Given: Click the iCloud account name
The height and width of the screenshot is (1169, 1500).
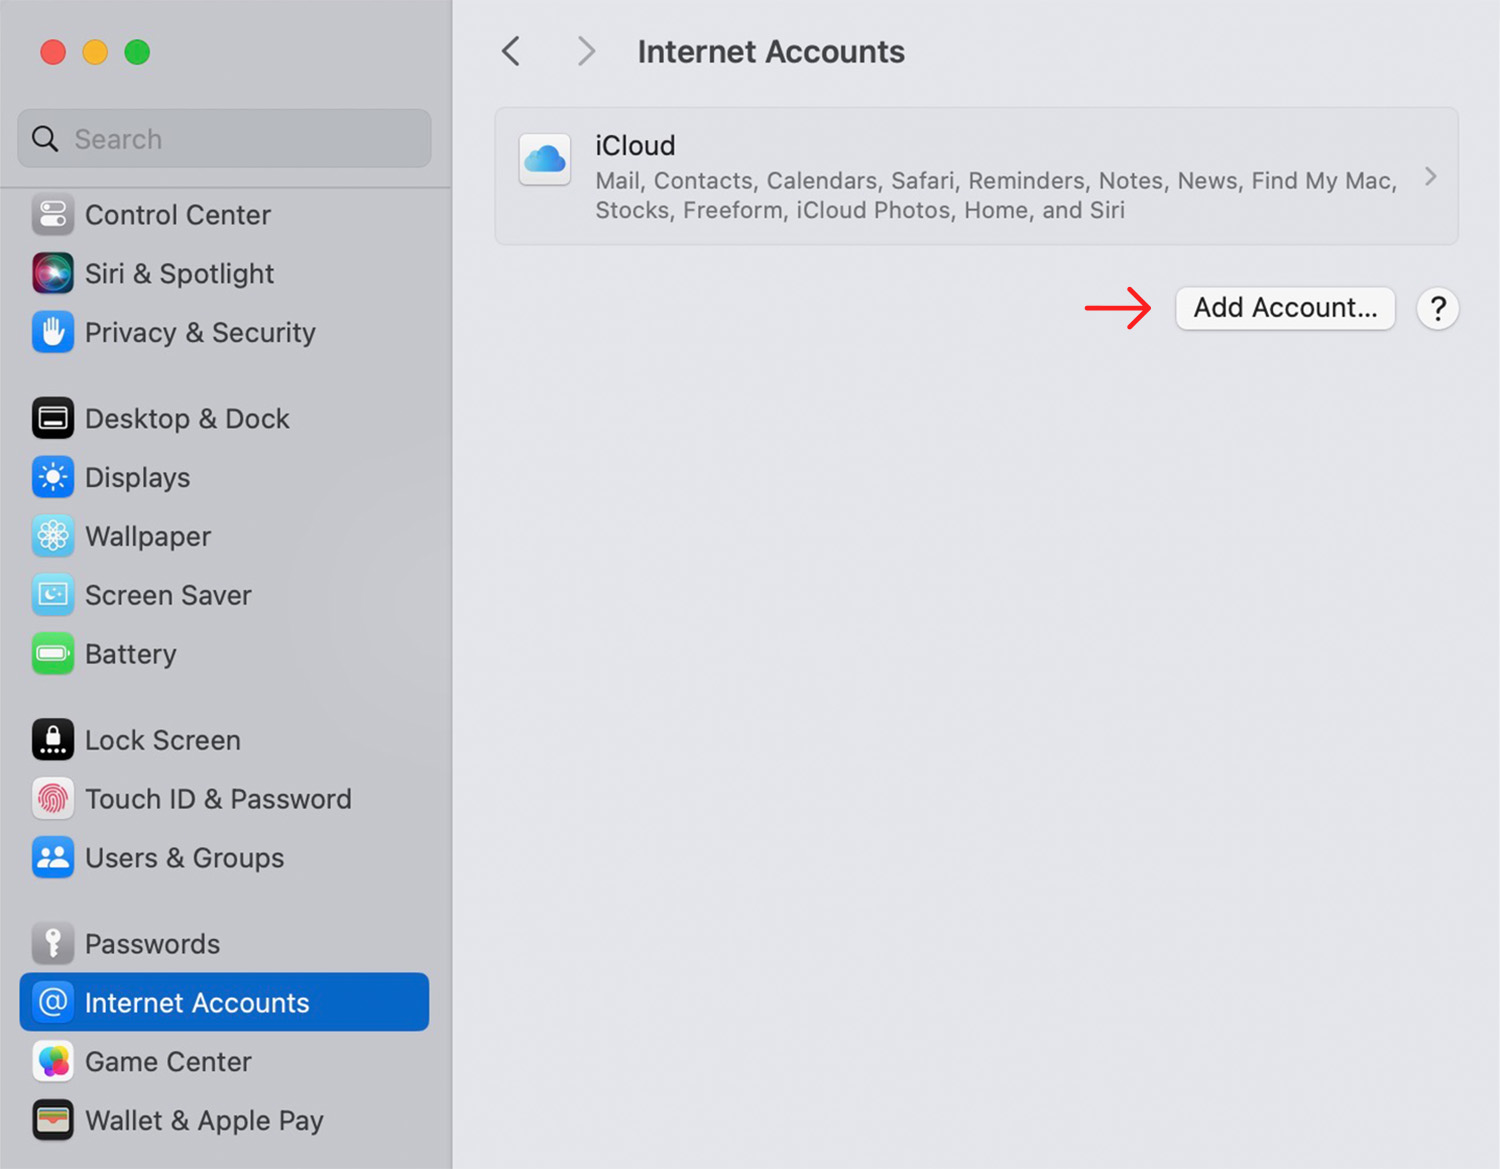Looking at the screenshot, I should (635, 146).
